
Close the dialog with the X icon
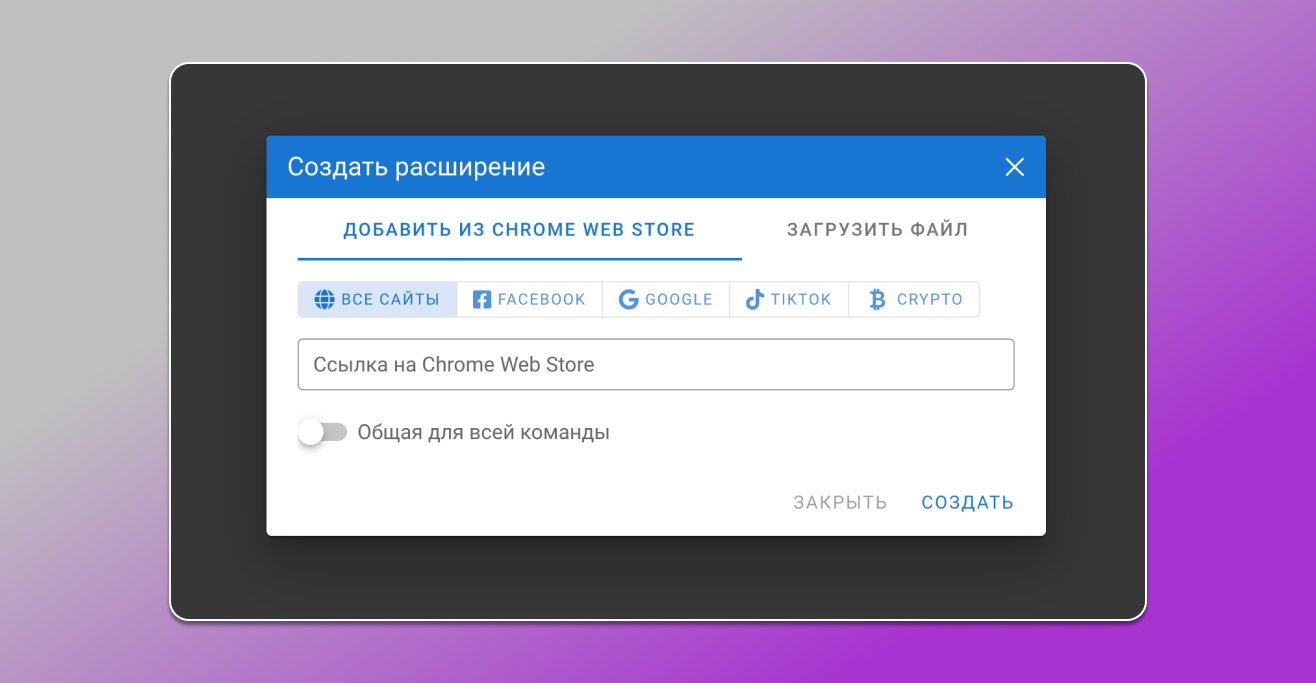click(1014, 167)
